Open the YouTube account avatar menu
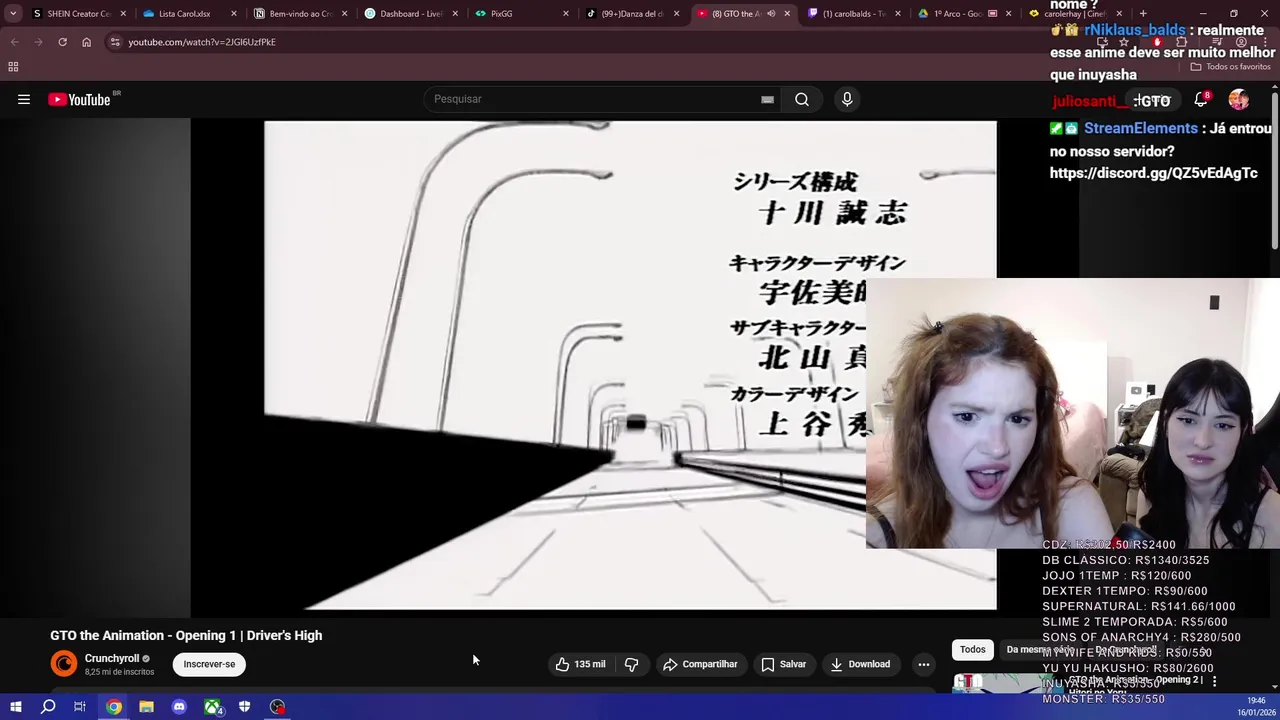Viewport: 1280px width, 720px height. 1239,99
